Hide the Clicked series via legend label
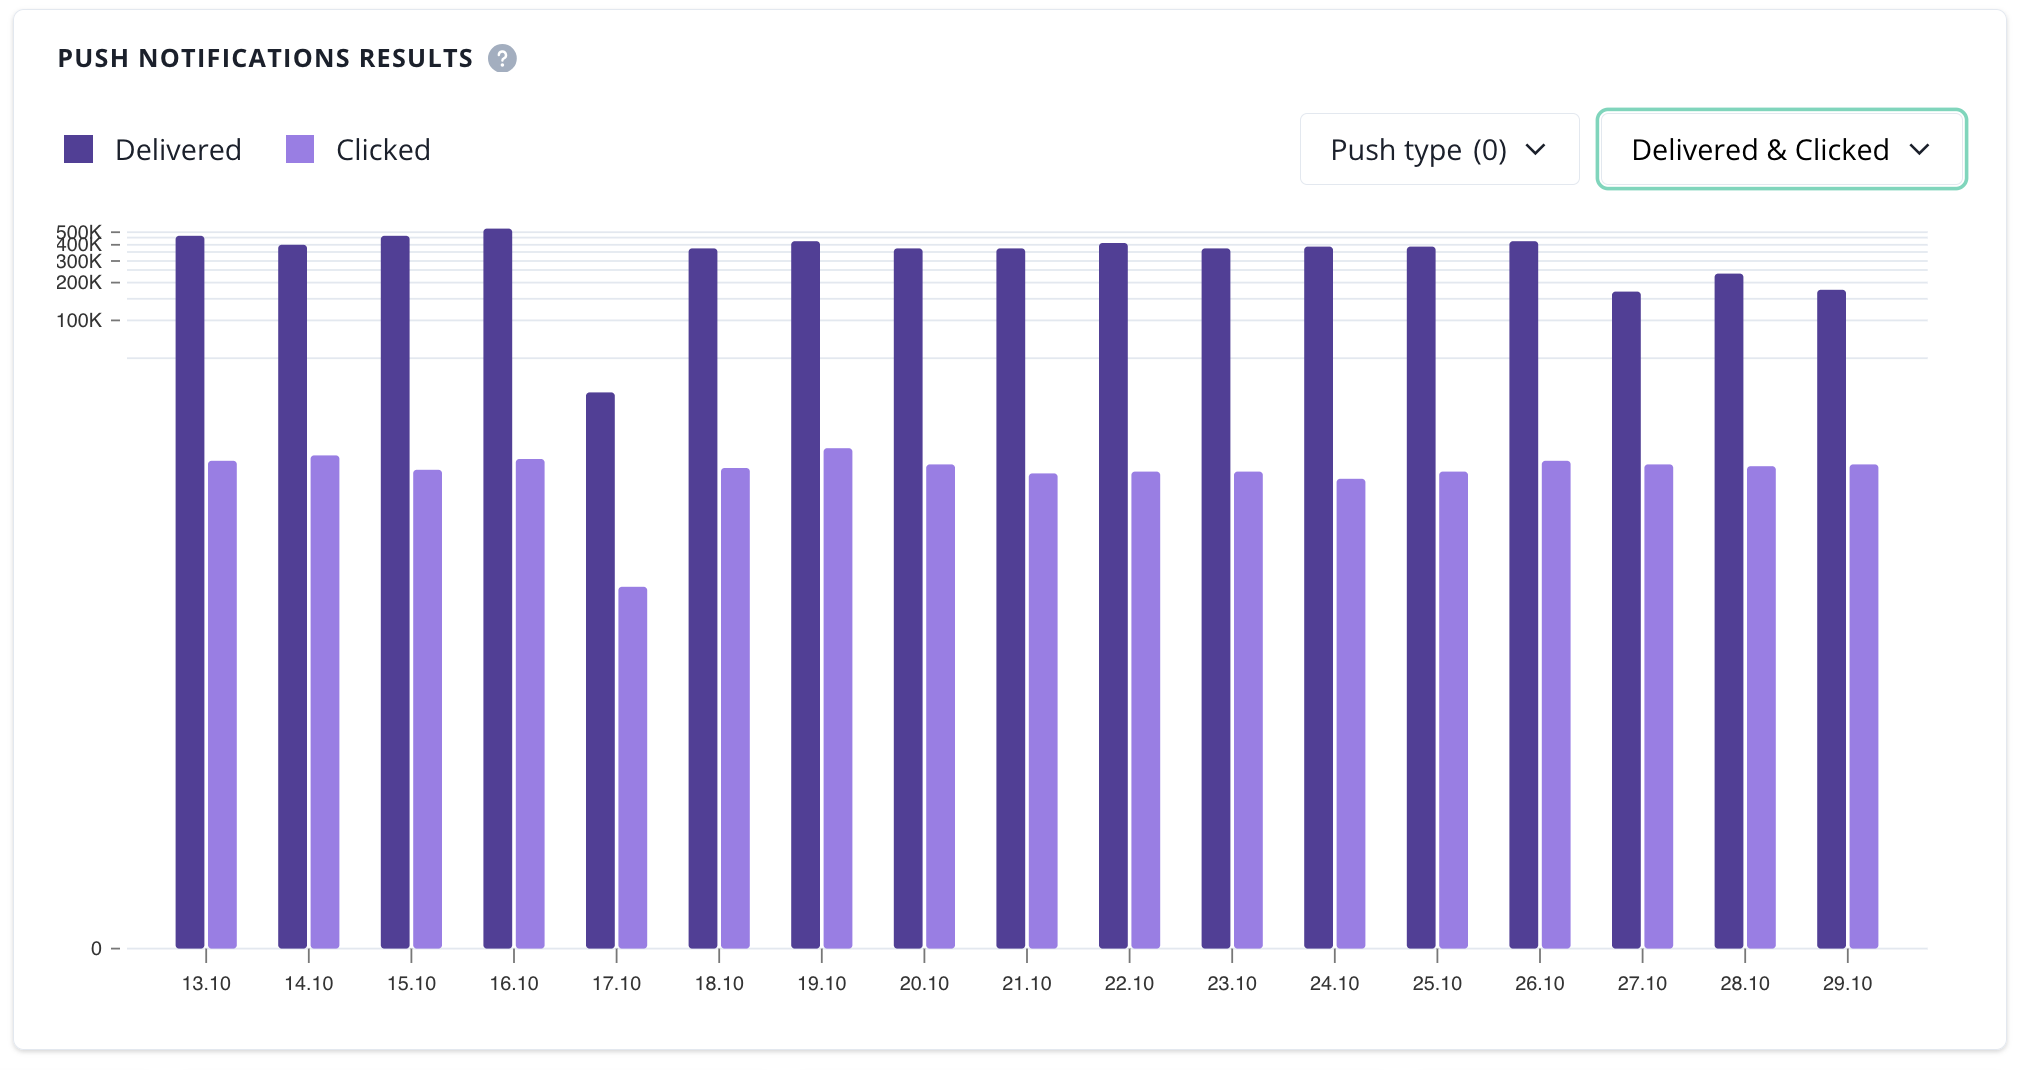 (x=383, y=150)
